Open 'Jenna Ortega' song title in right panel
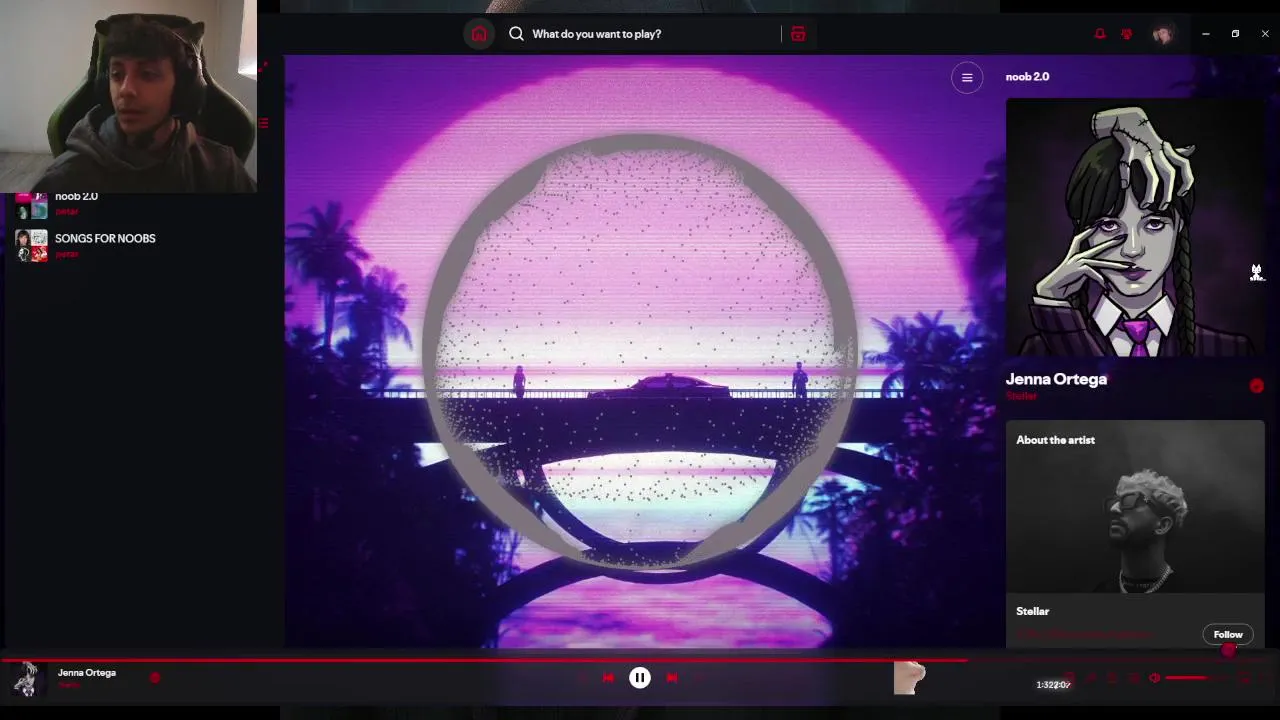 click(x=1056, y=379)
